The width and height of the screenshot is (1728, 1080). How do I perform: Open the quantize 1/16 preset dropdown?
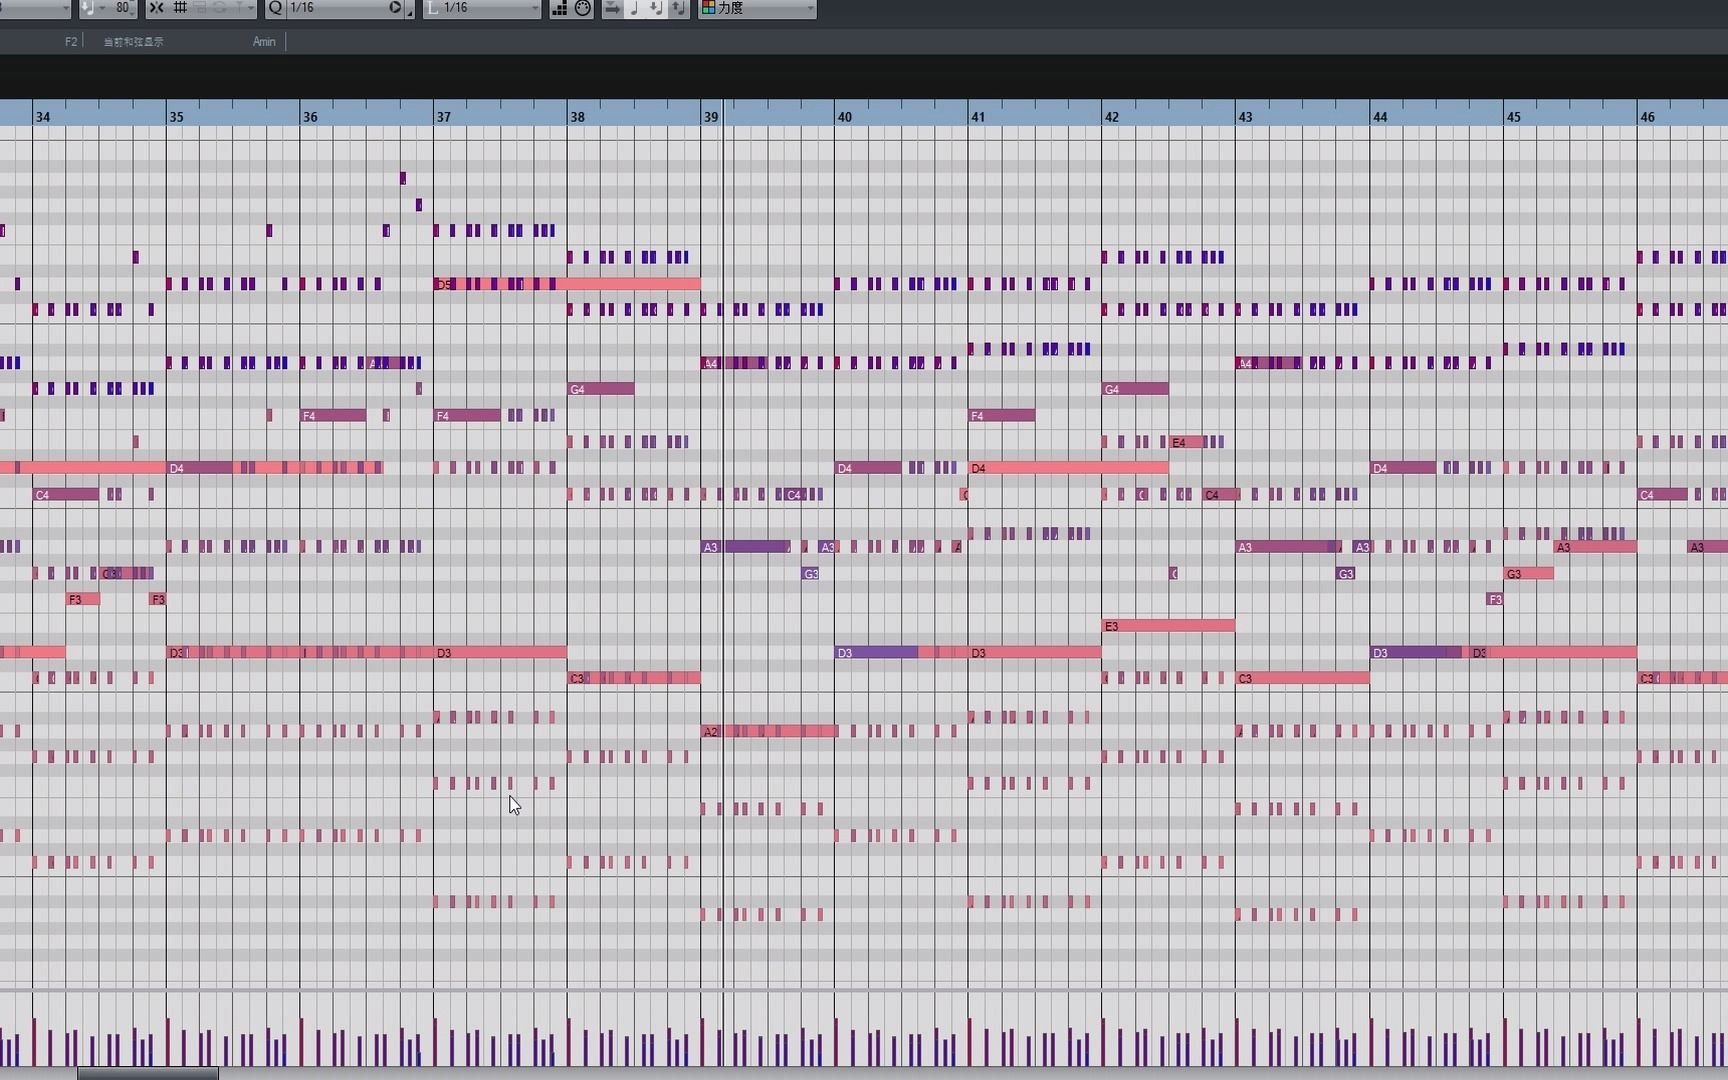337,8
